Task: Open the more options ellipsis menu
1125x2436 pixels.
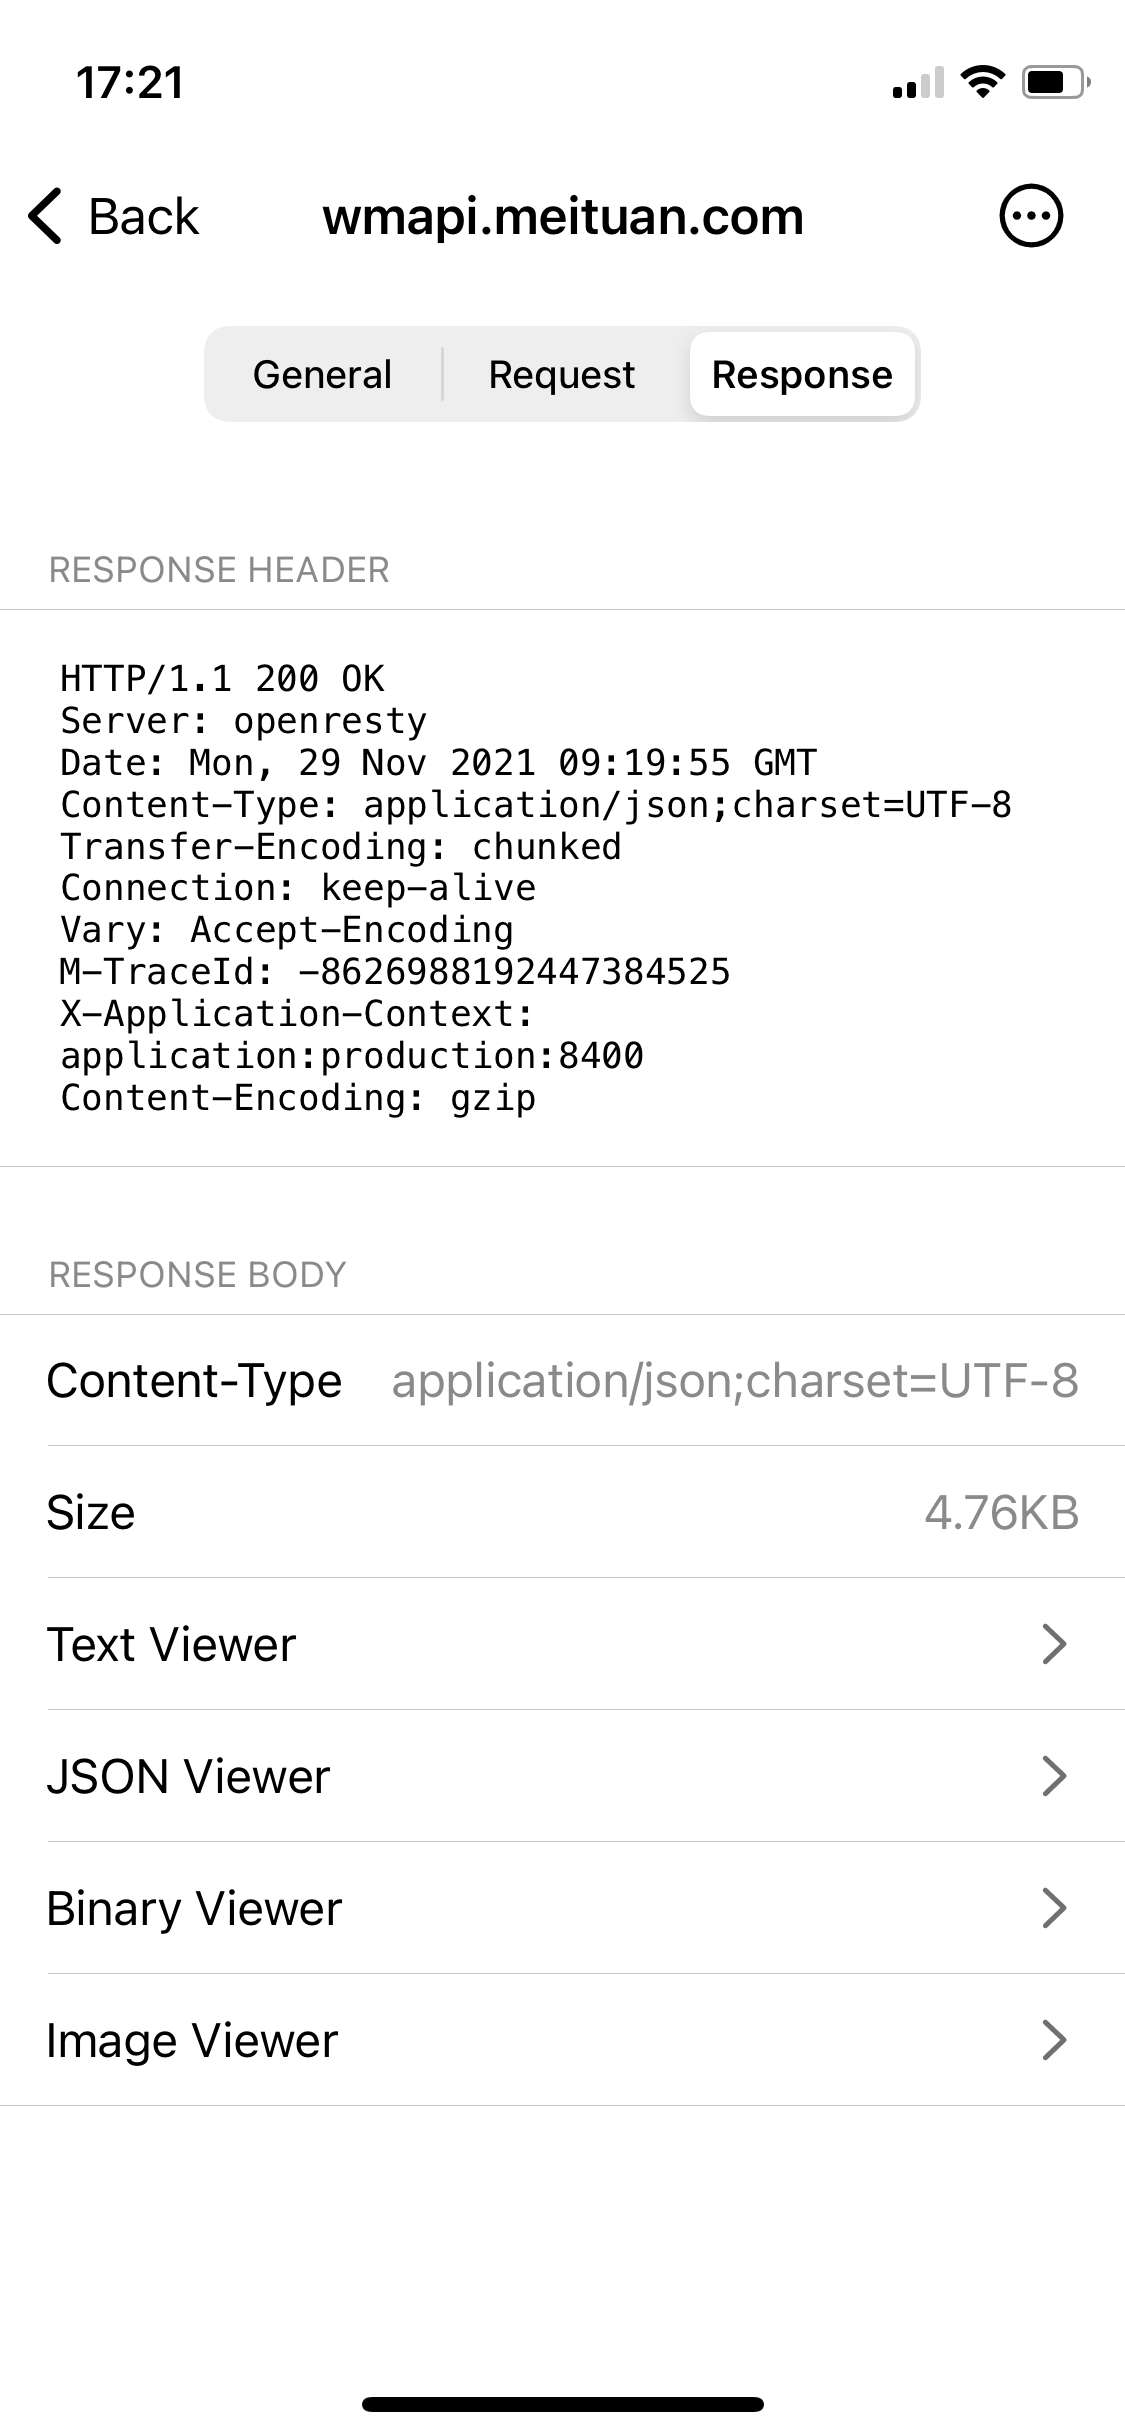Action: click(x=1032, y=214)
